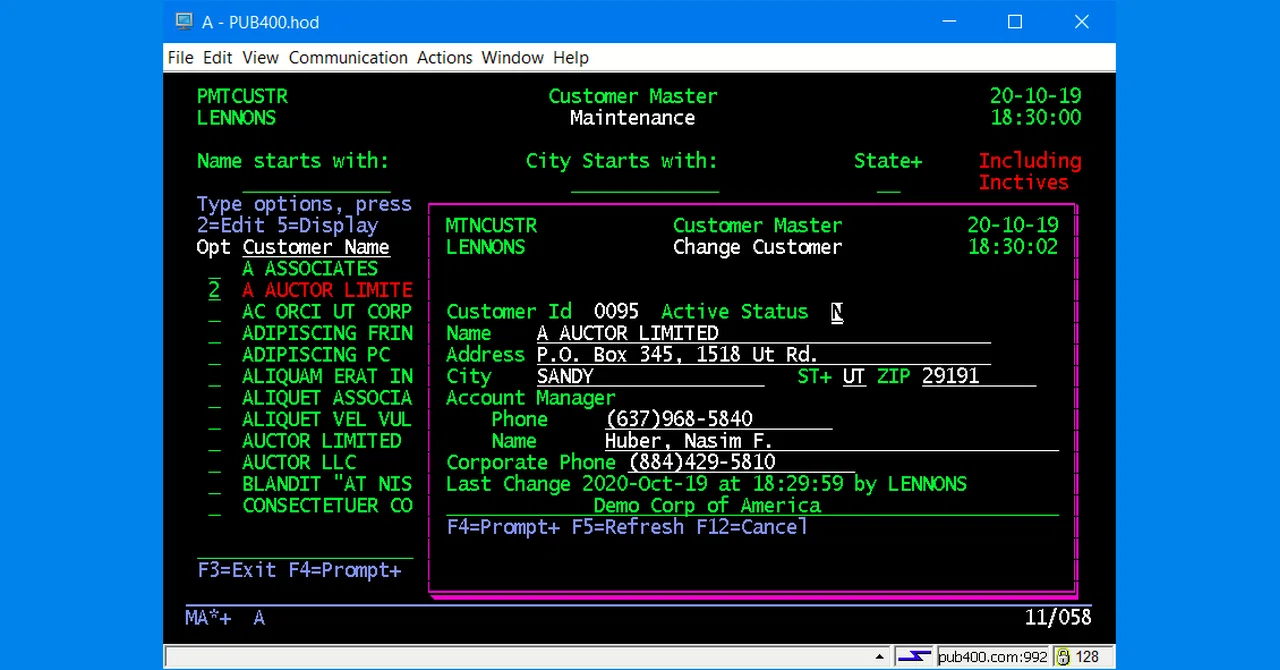Click the status bar dropdown arrow

880,657
